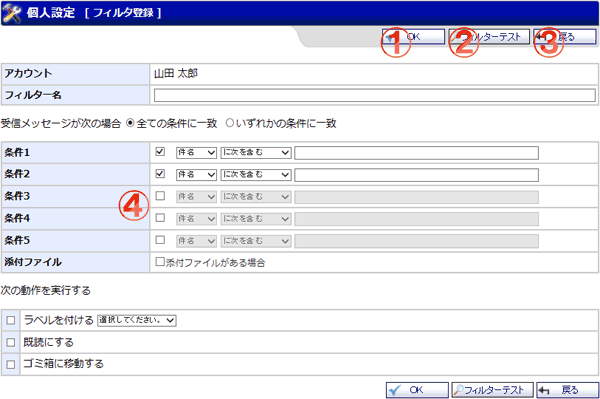
Task: Open 条件5 に次を含む operator dropdown
Action: point(256,241)
